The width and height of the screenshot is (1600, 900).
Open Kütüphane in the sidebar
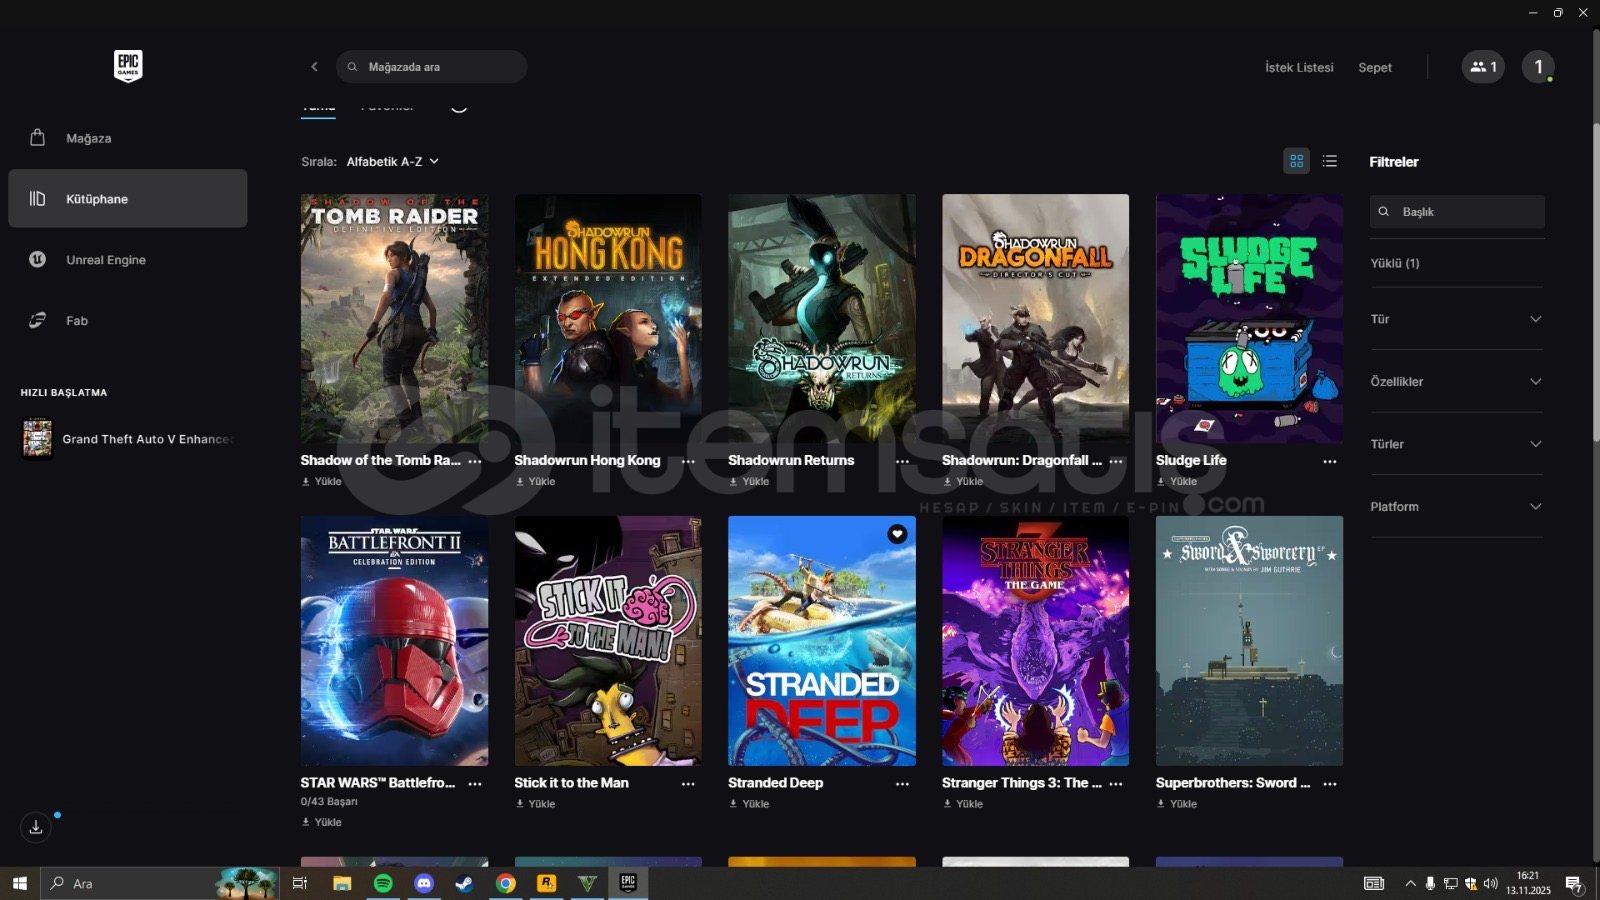128,199
